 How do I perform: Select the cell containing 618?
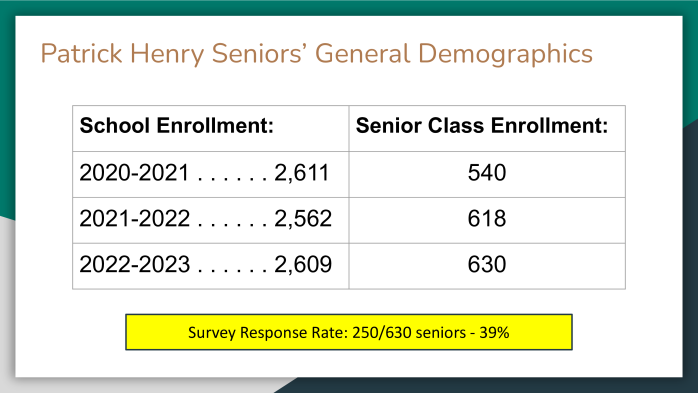(x=487, y=220)
